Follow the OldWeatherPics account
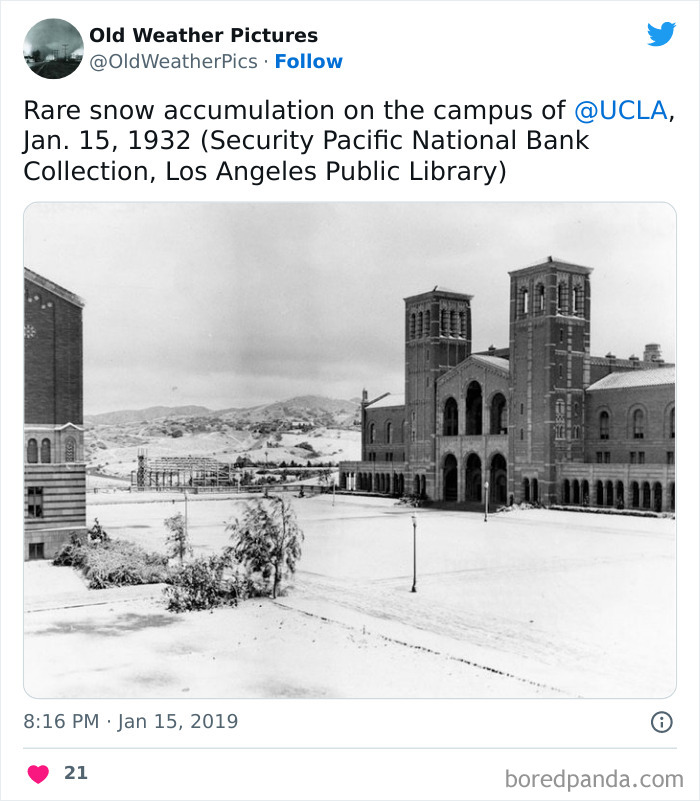The height and width of the screenshot is (801, 700). click(x=308, y=62)
